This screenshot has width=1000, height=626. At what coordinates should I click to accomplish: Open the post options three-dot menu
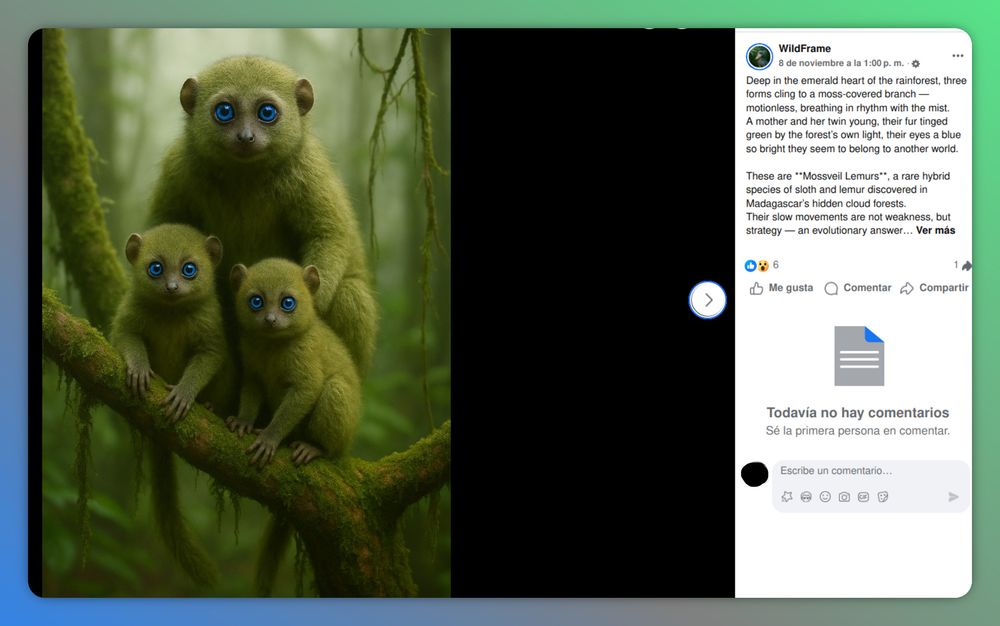tap(957, 56)
